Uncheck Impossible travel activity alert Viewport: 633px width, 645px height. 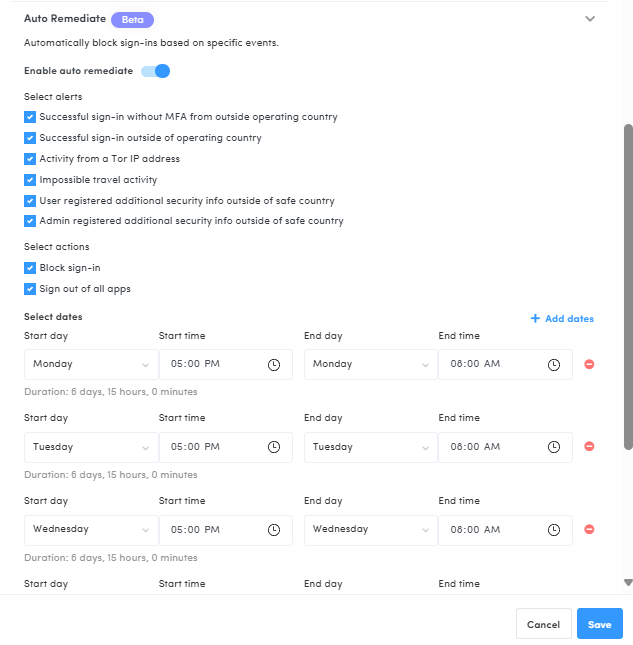[x=30, y=180]
